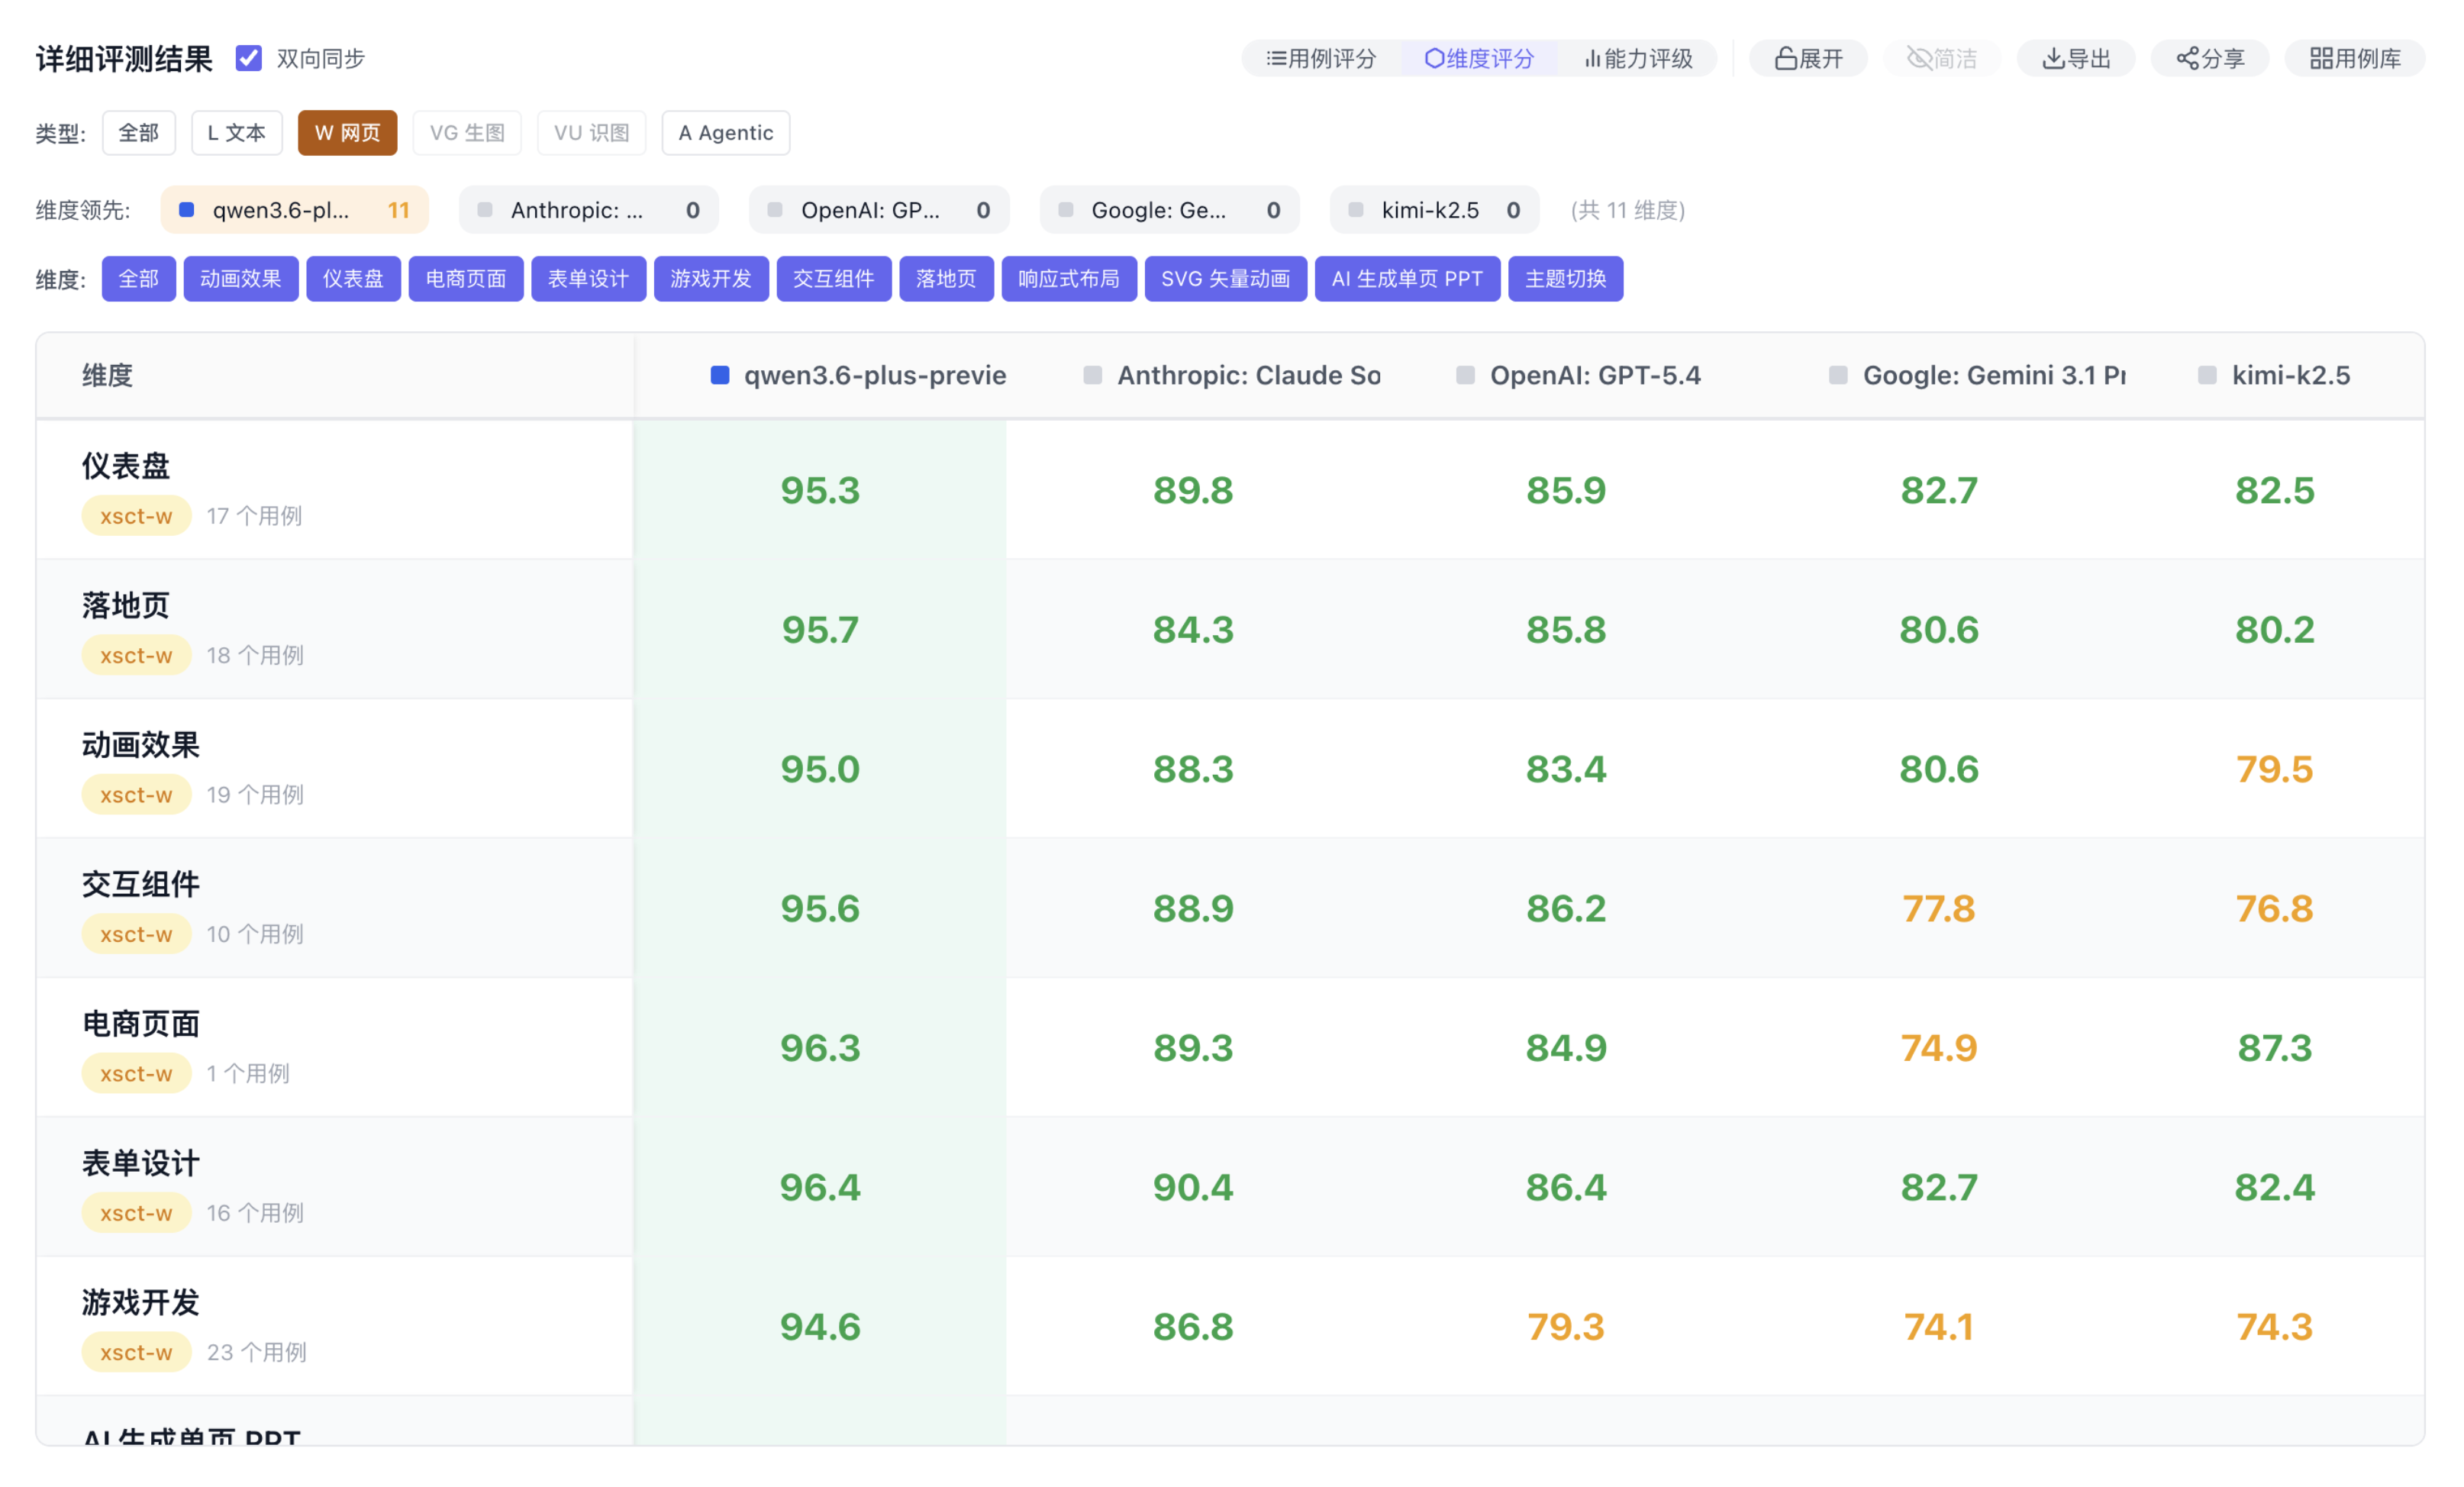2464x1487 pixels.
Task: Click the expand unlock icon
Action: (1786, 59)
